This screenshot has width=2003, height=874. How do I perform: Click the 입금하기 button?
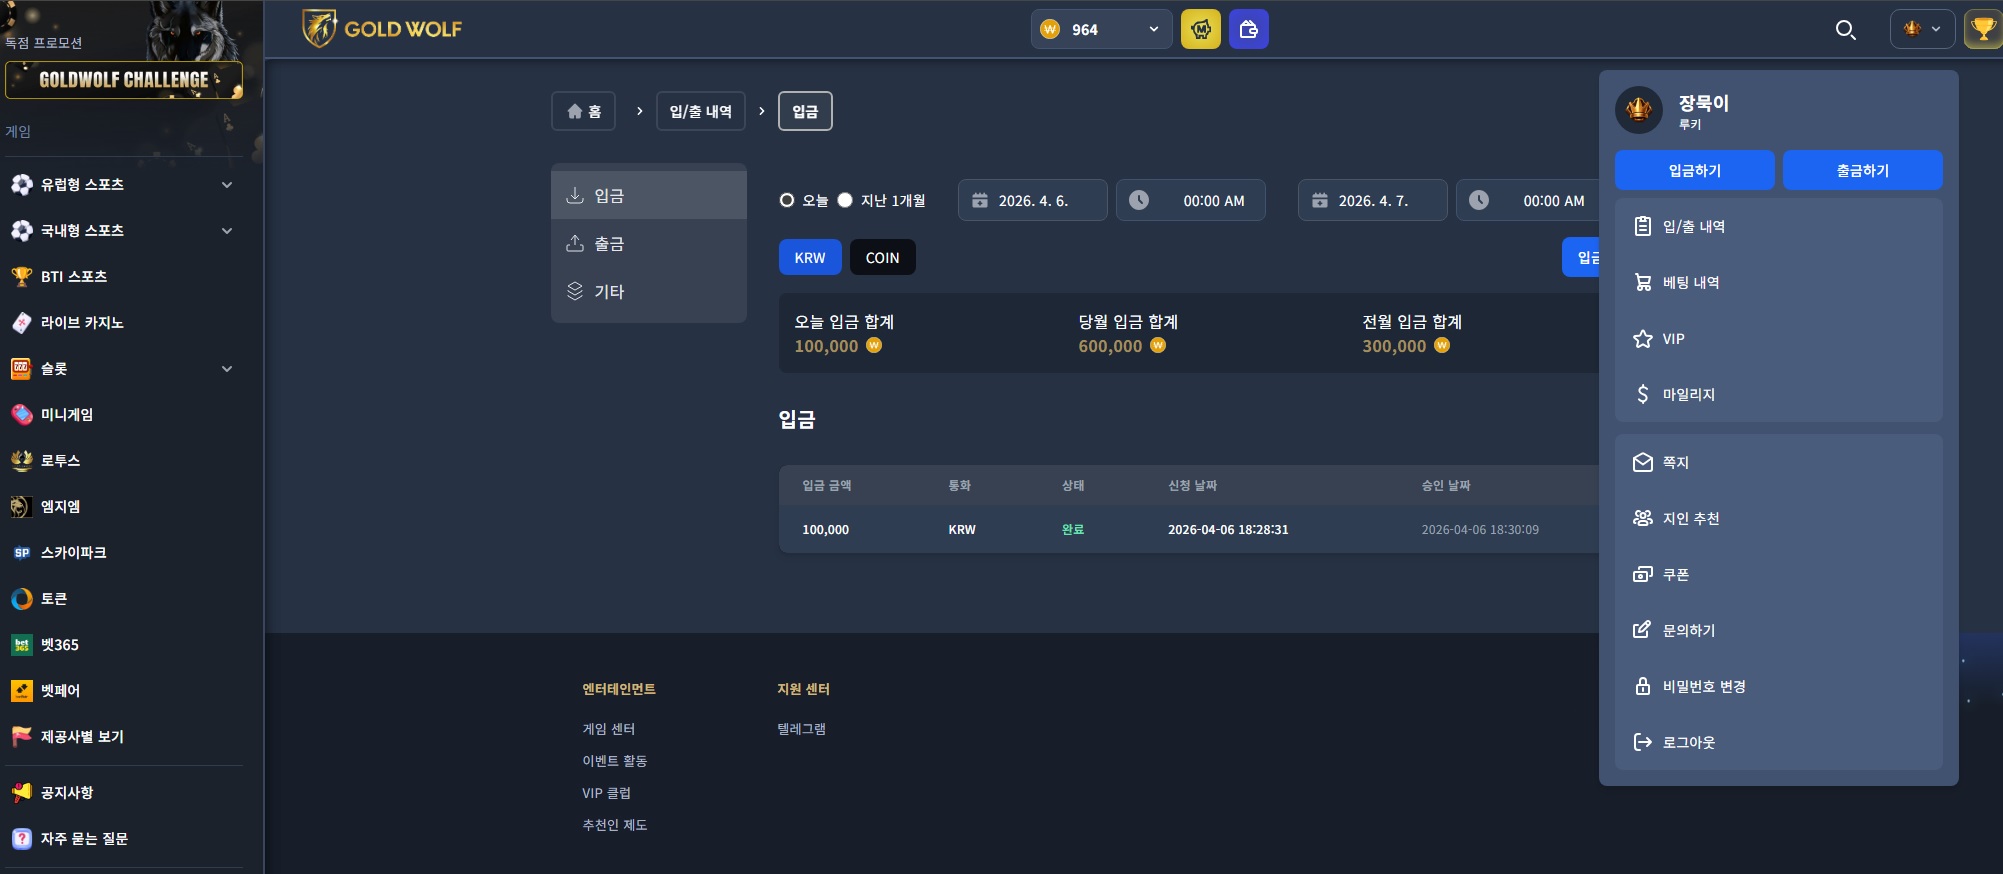1694,170
